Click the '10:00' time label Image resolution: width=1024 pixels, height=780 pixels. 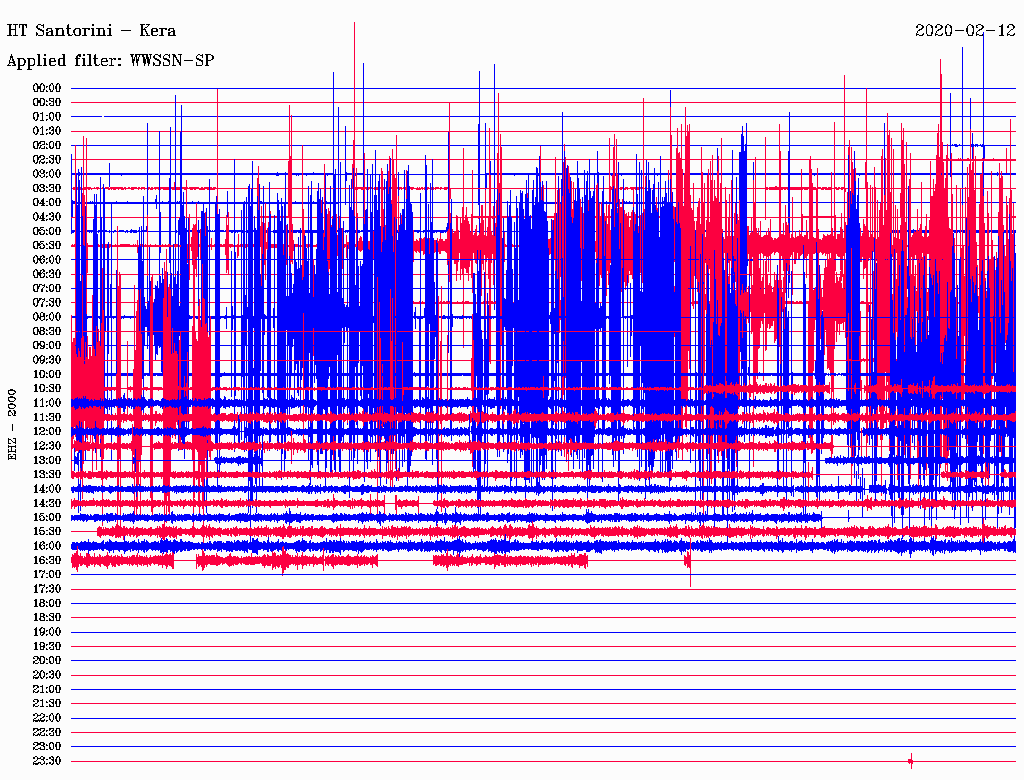tap(47, 374)
